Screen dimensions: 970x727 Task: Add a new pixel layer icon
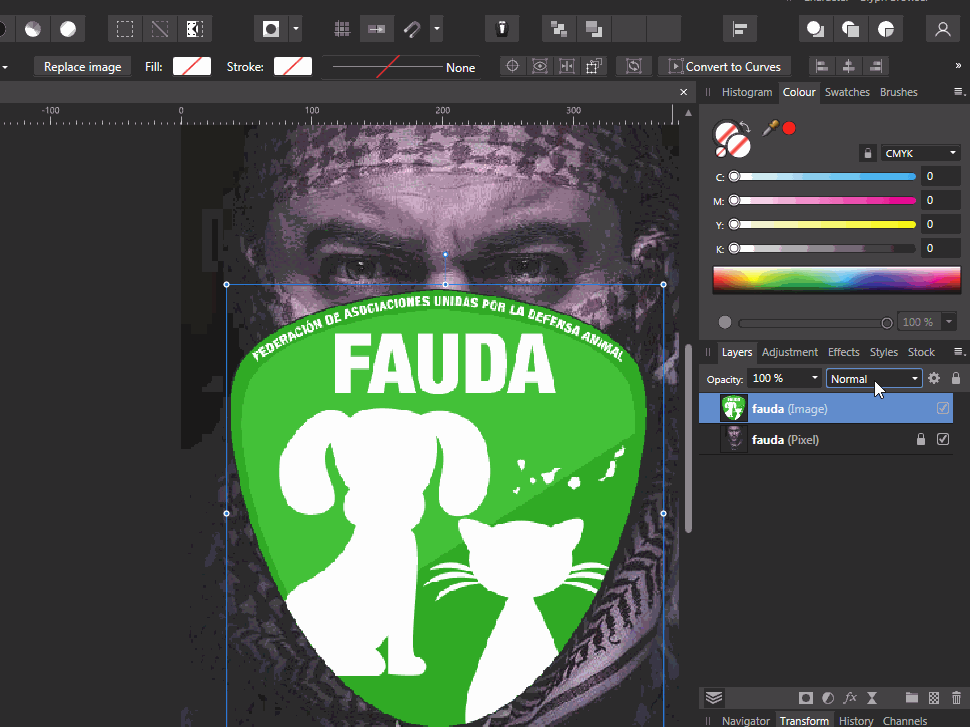coord(934,698)
